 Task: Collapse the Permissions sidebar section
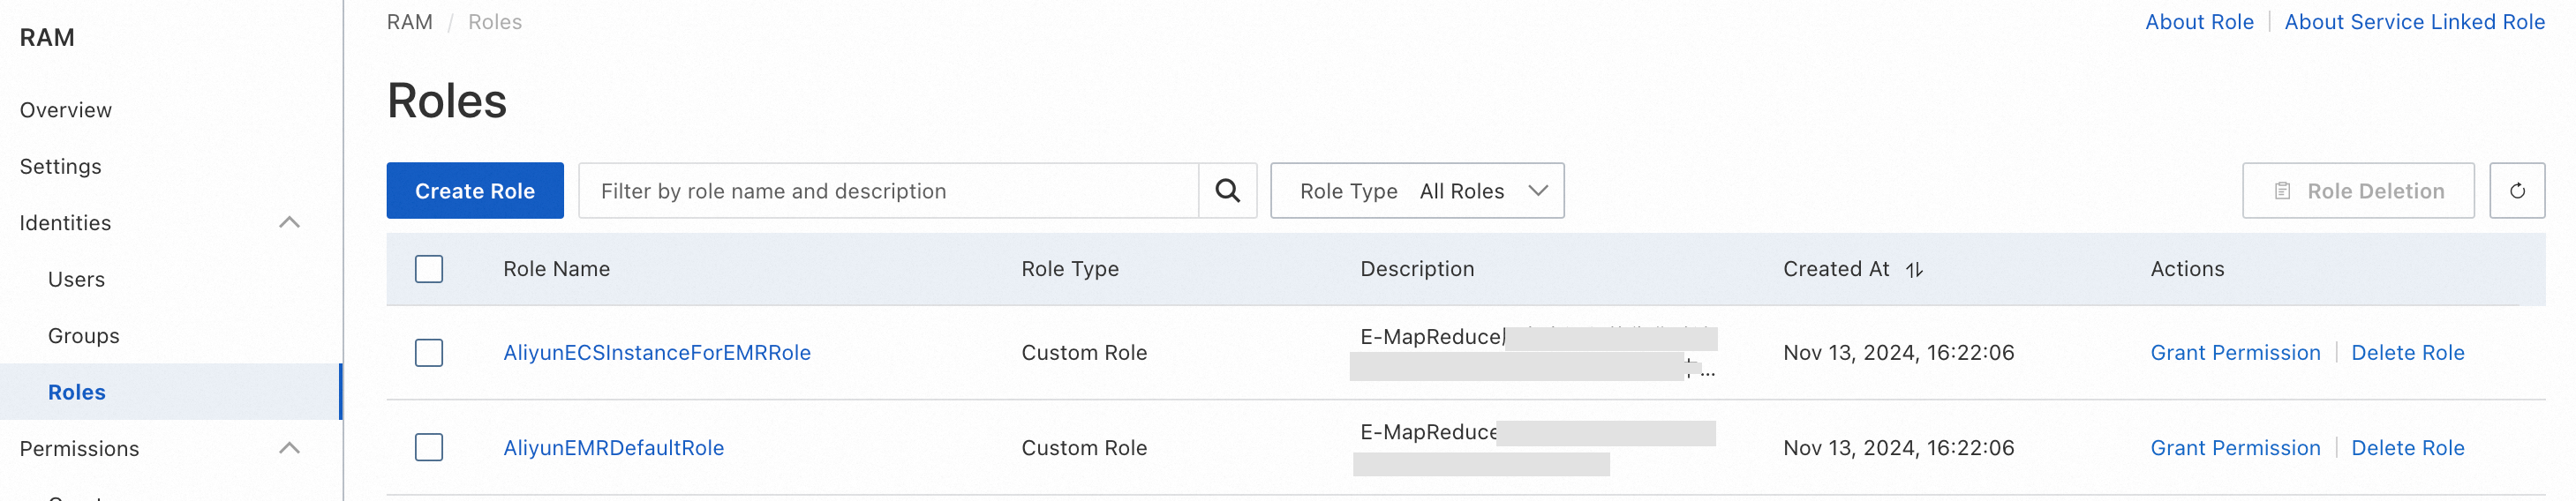(289, 449)
